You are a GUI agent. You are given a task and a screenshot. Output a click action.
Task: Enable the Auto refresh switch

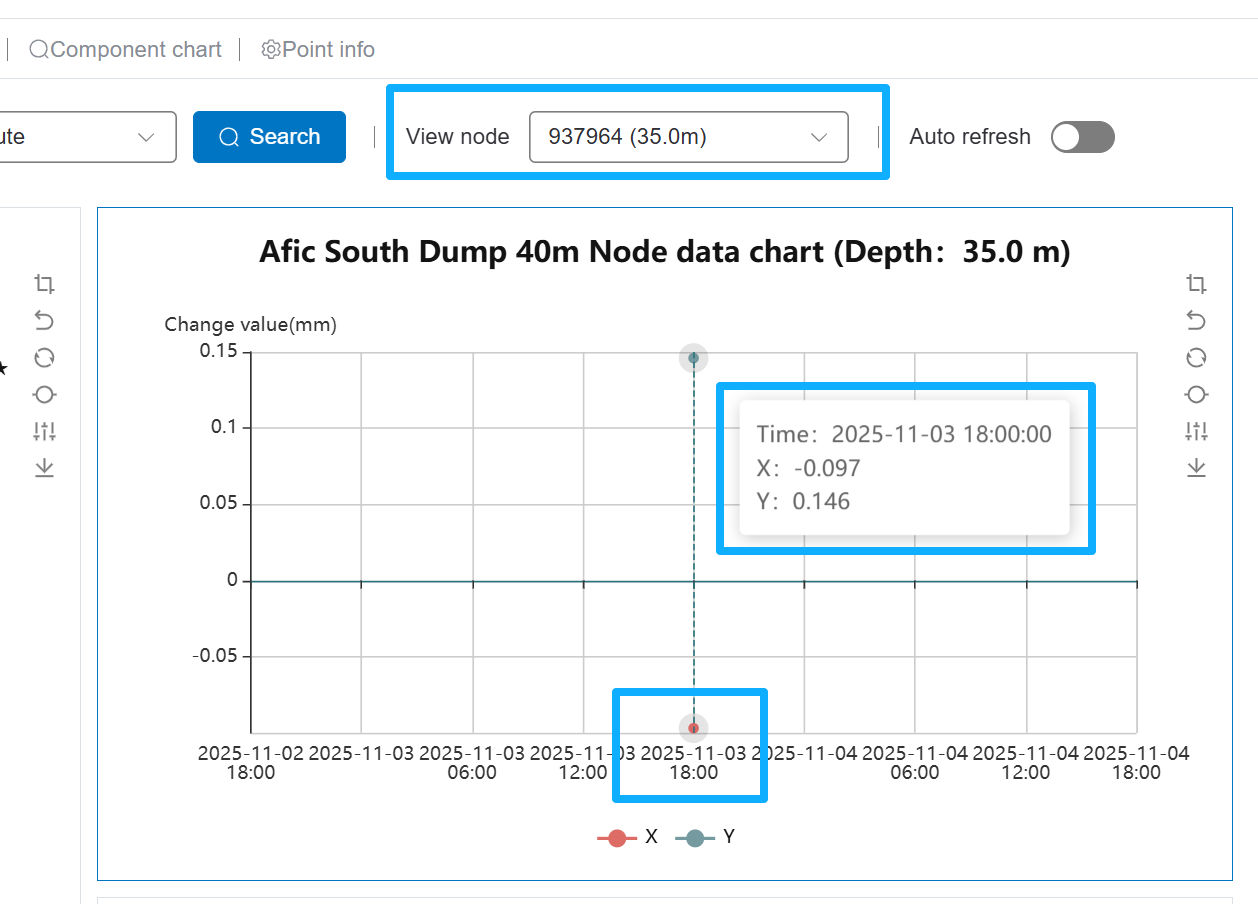(x=1082, y=137)
